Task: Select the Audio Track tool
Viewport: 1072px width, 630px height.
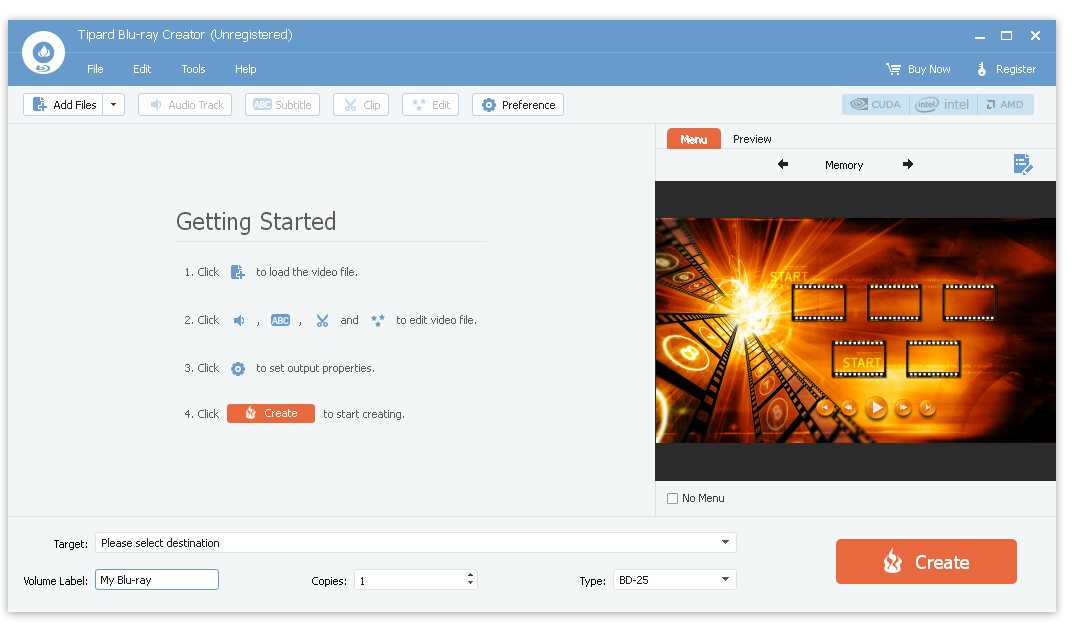Action: pos(184,104)
